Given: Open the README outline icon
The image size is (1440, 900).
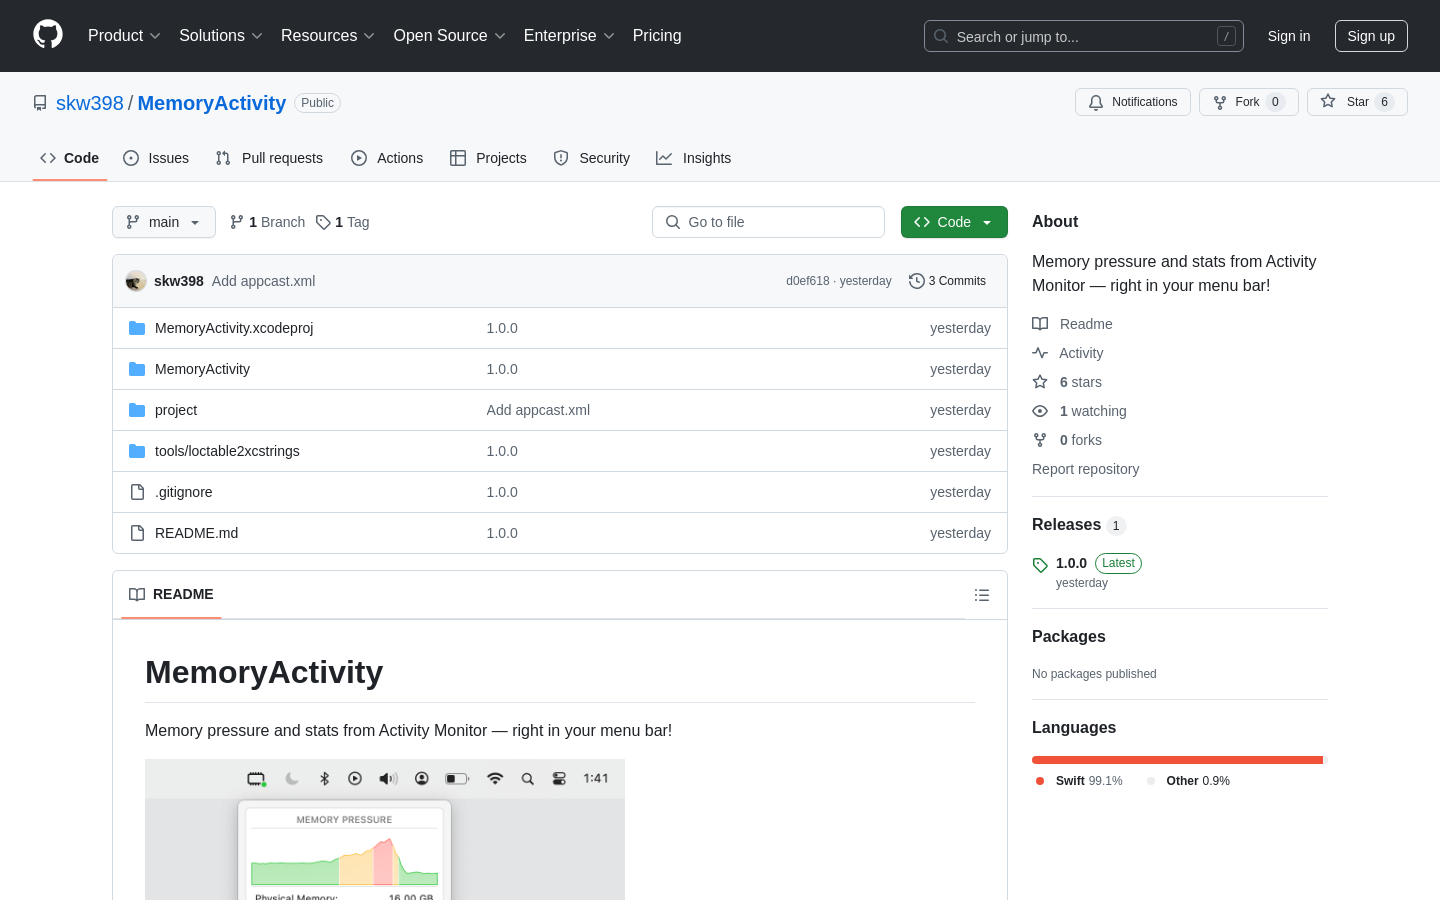Looking at the screenshot, I should click(982, 595).
